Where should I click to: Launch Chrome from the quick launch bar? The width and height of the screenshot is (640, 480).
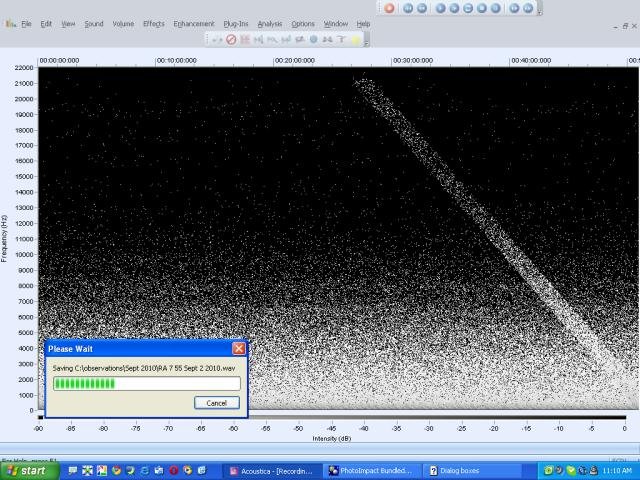[116, 471]
